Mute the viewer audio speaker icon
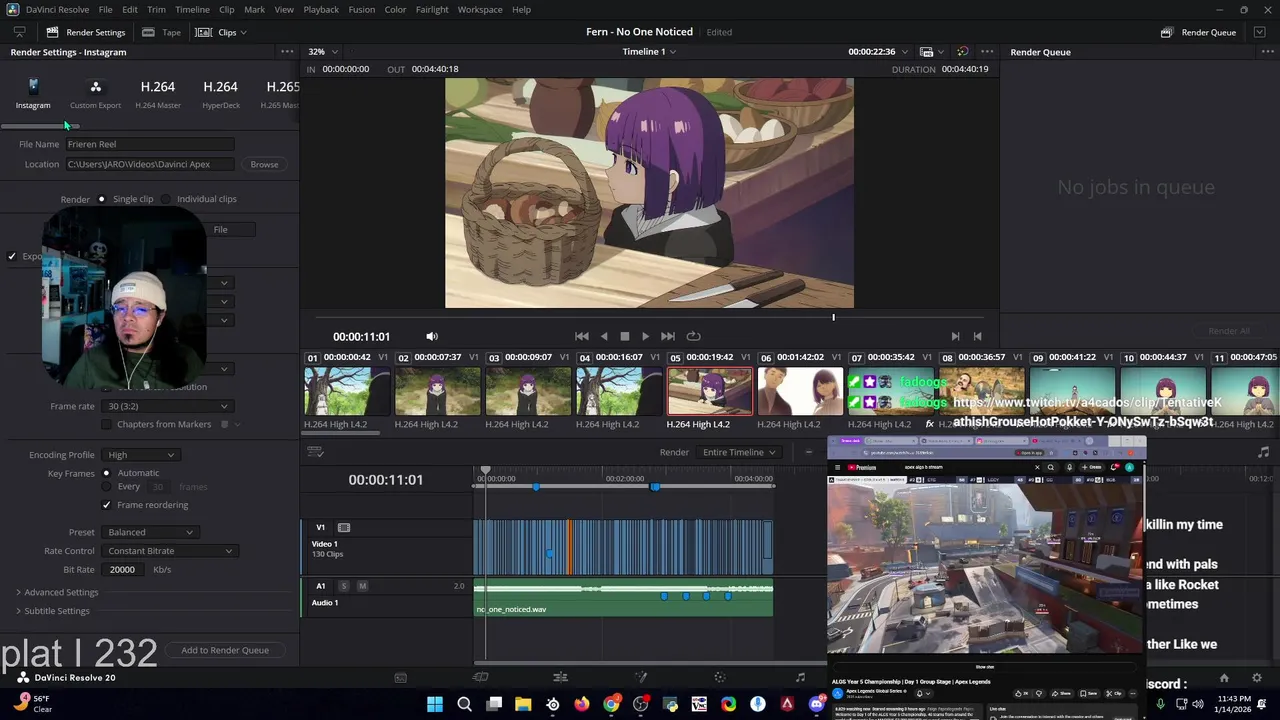Image resolution: width=1280 pixels, height=720 pixels. [x=431, y=336]
